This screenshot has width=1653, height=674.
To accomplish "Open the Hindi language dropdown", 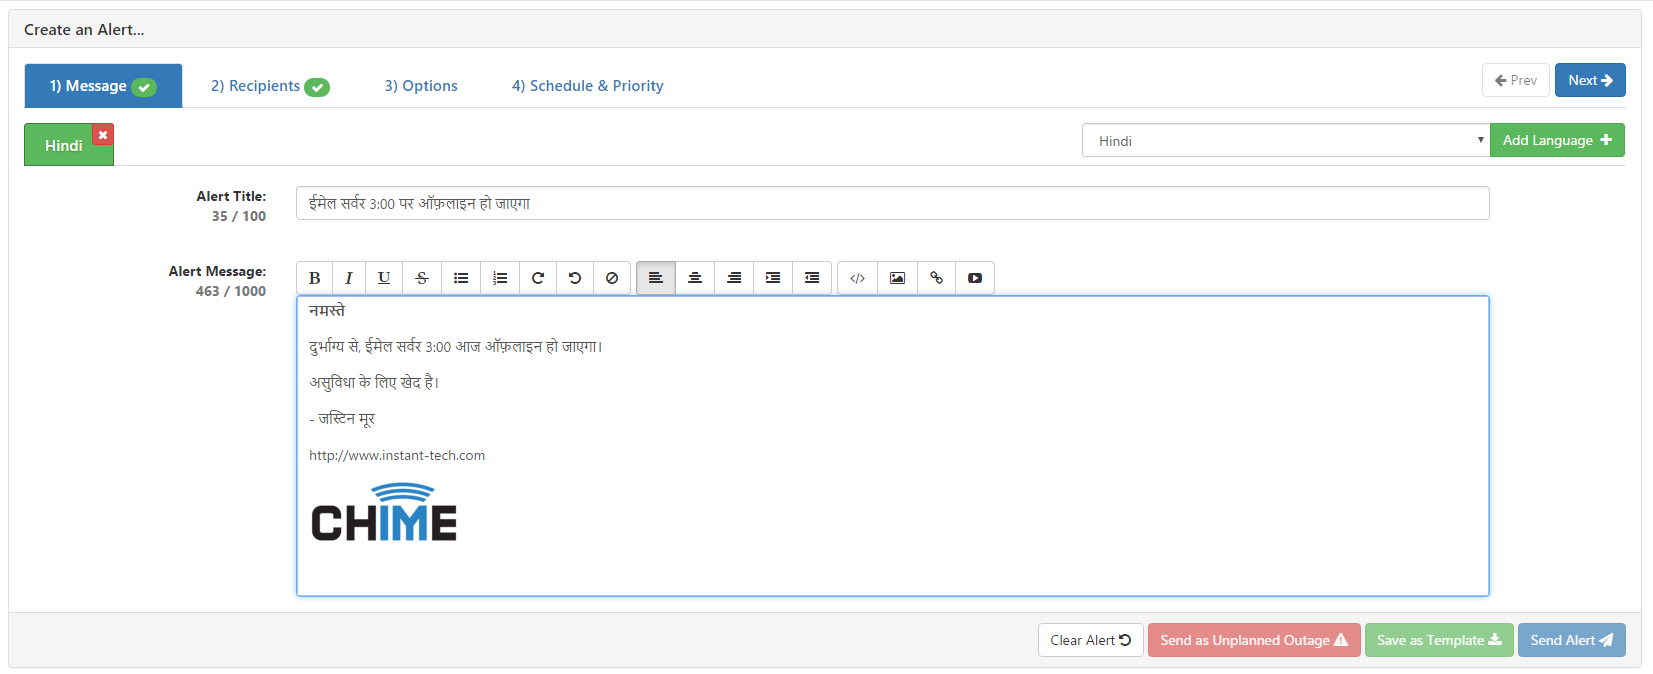I will coord(1286,140).
